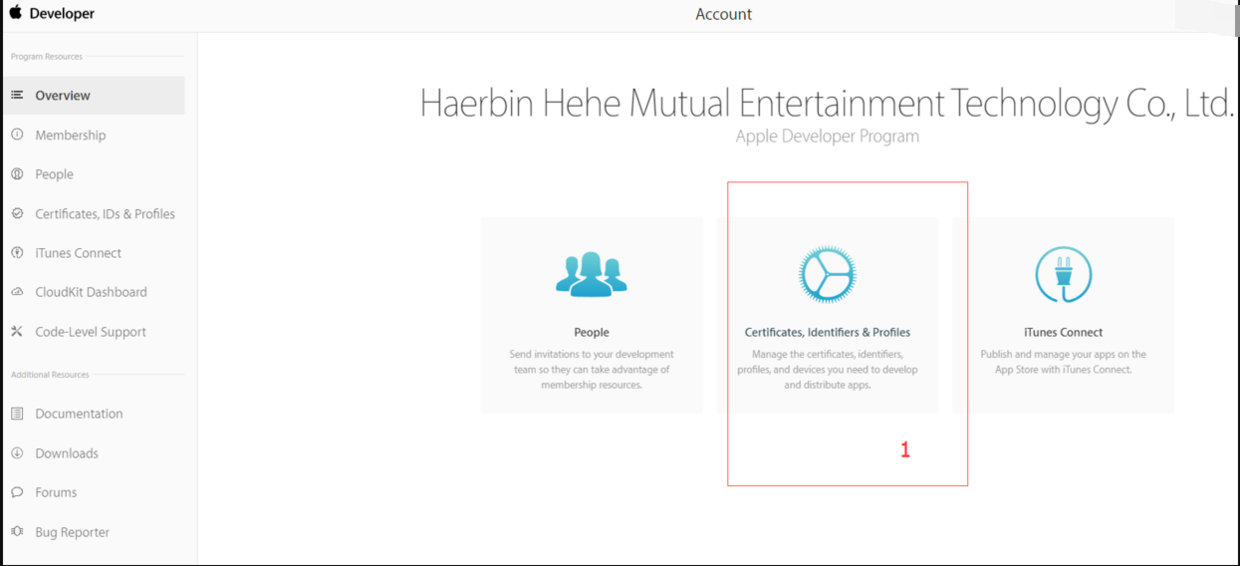
Task: Open CloudKit Dashboard from the sidebar
Action: (93, 292)
